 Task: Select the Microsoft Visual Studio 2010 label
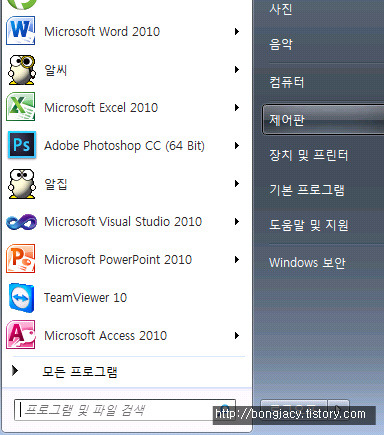click(123, 222)
